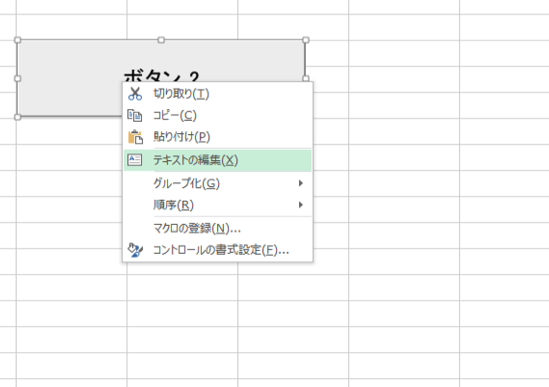The width and height of the screenshot is (549, 387).
Task: Click the copy icon beside コピー
Action: click(x=135, y=116)
